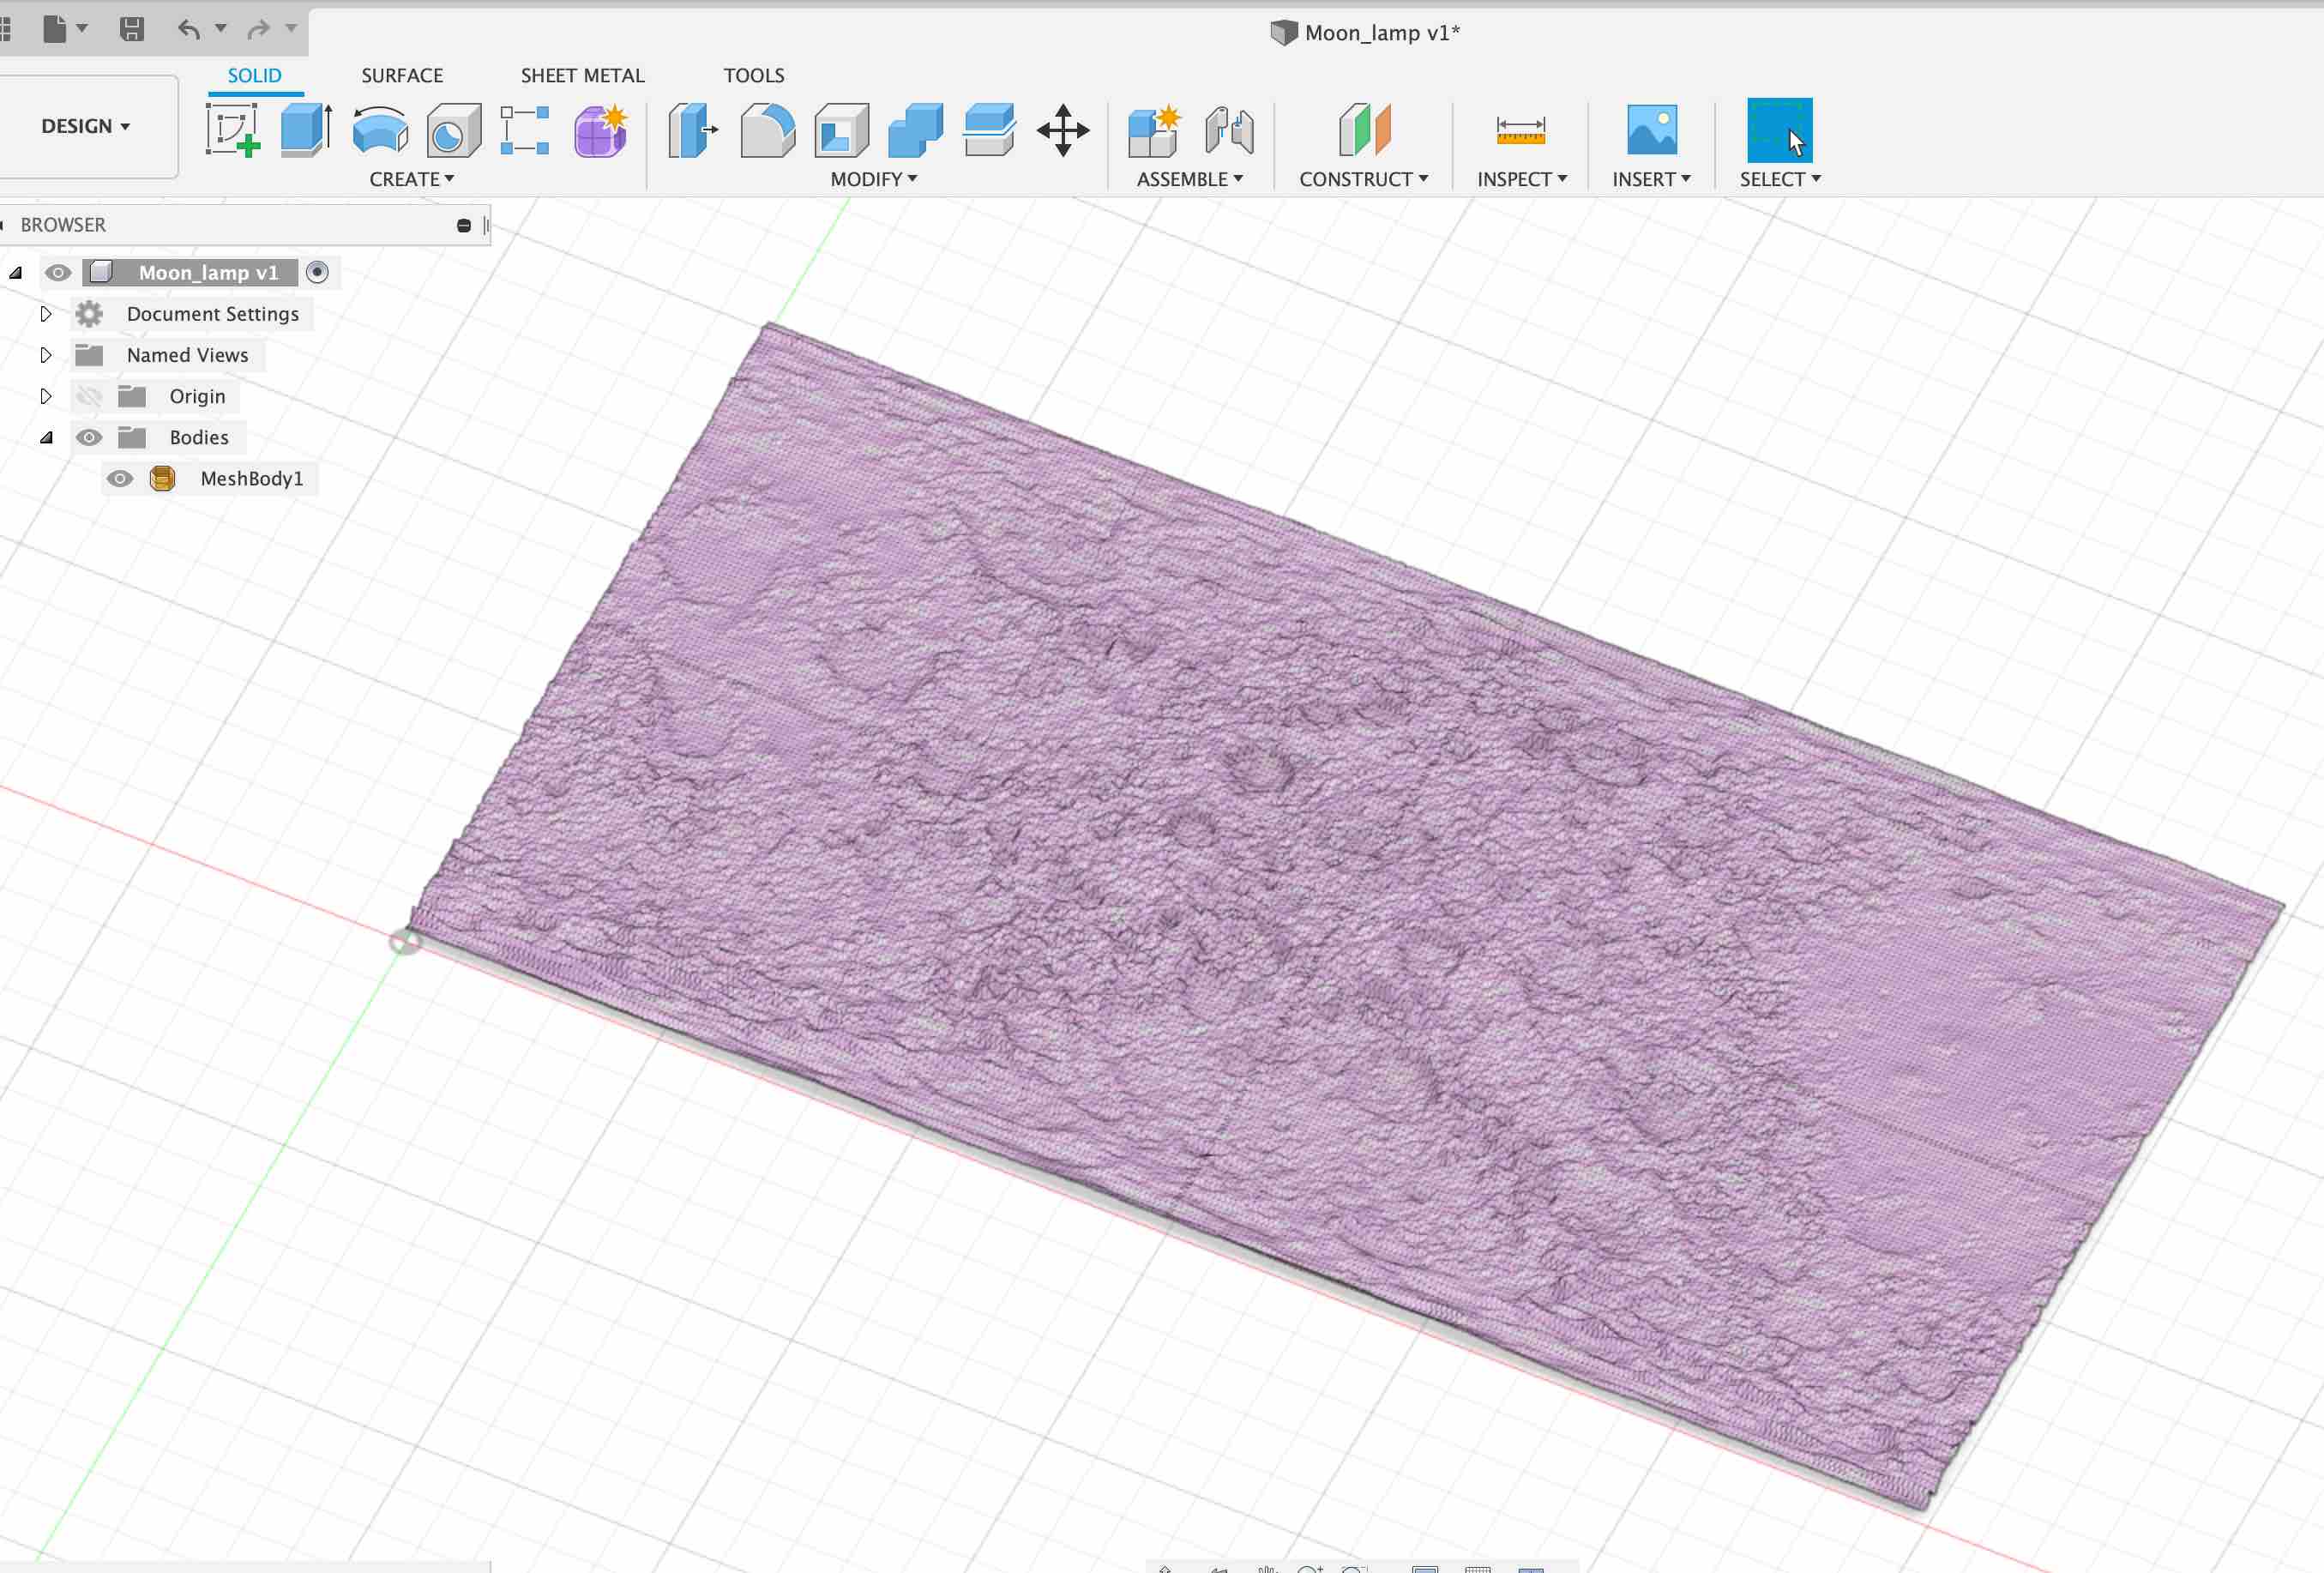Select the Moon_lamp v1* document tab
2324x1573 pixels.
tap(1364, 33)
